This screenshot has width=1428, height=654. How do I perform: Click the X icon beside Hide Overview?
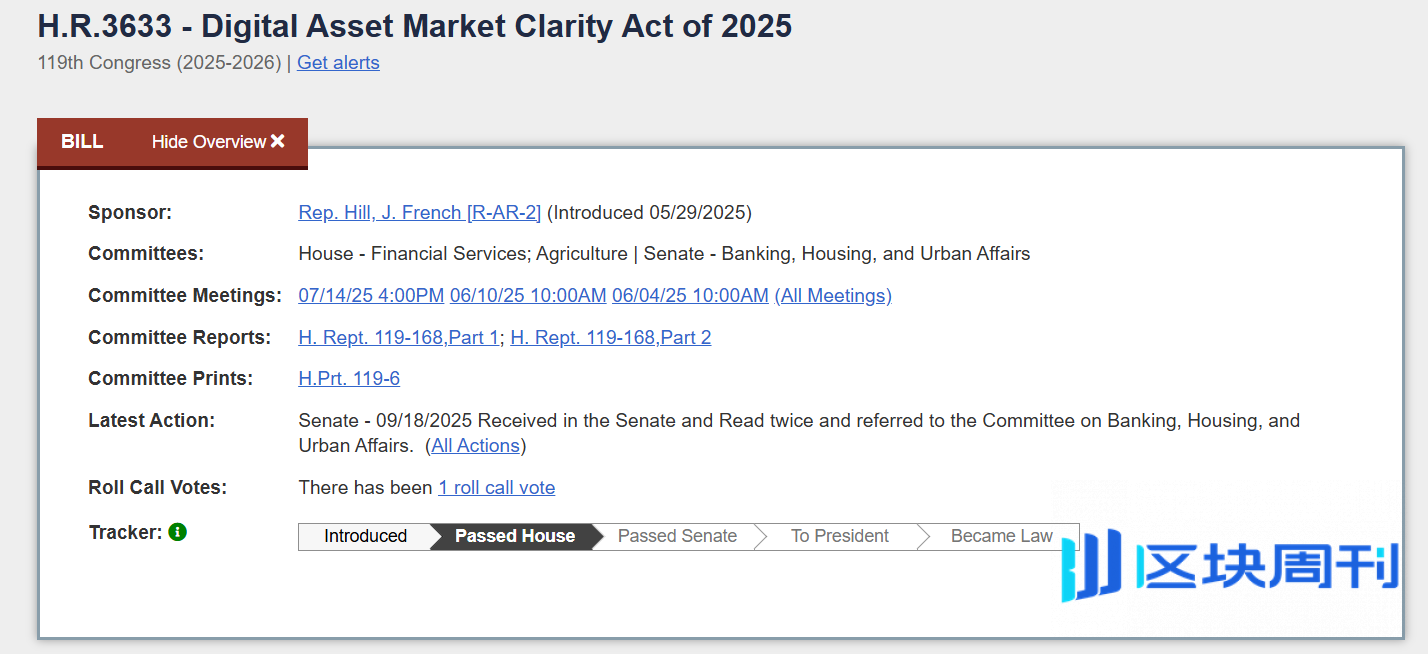click(x=278, y=142)
